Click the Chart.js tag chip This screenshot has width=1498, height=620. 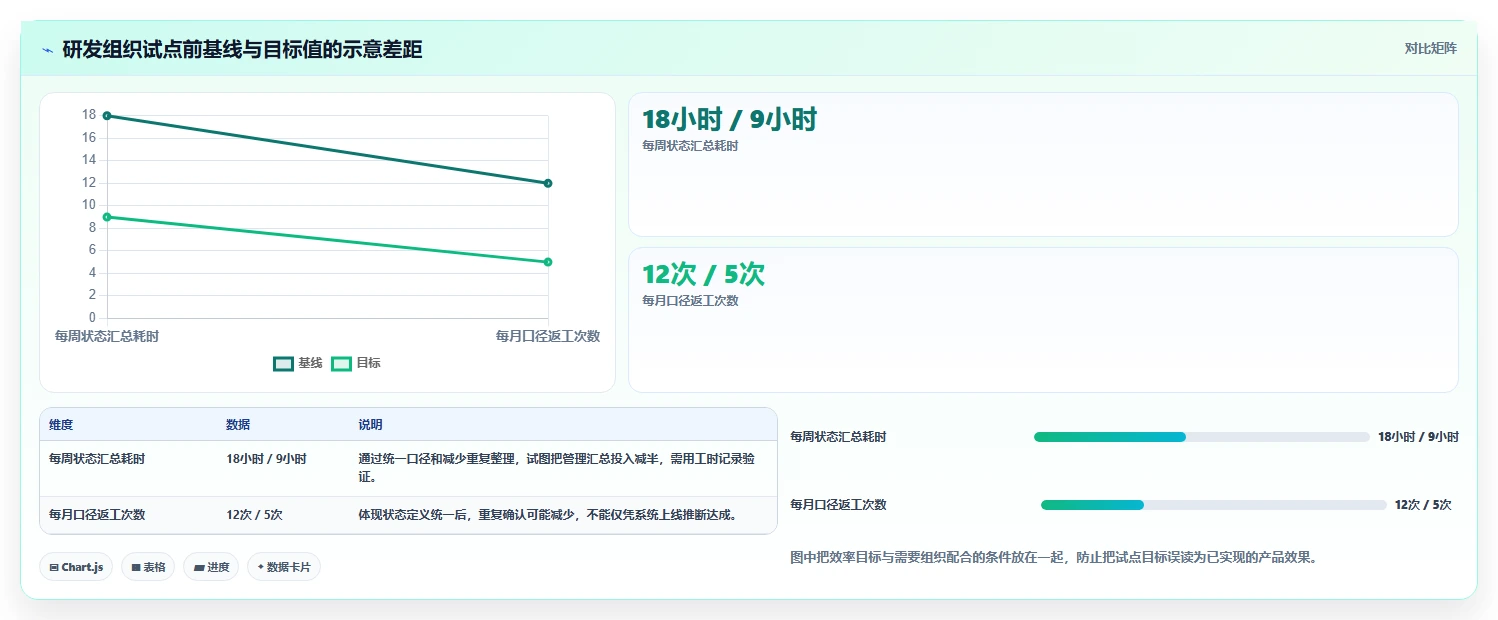tap(77, 567)
